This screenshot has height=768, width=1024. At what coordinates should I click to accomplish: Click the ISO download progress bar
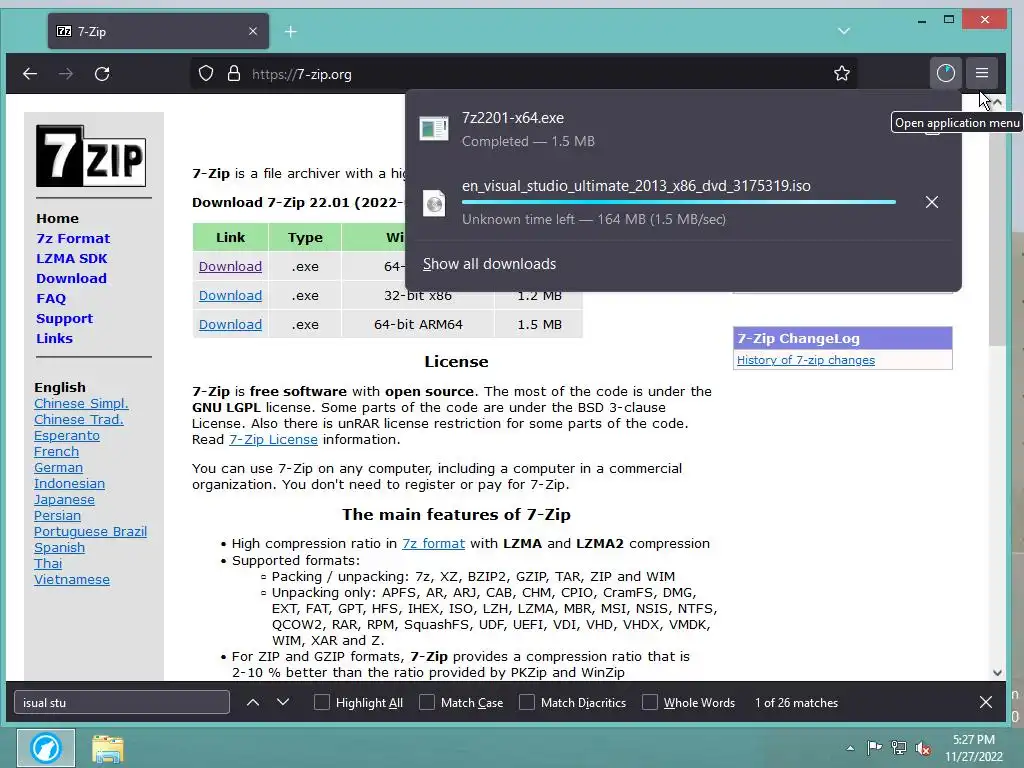tap(679, 202)
